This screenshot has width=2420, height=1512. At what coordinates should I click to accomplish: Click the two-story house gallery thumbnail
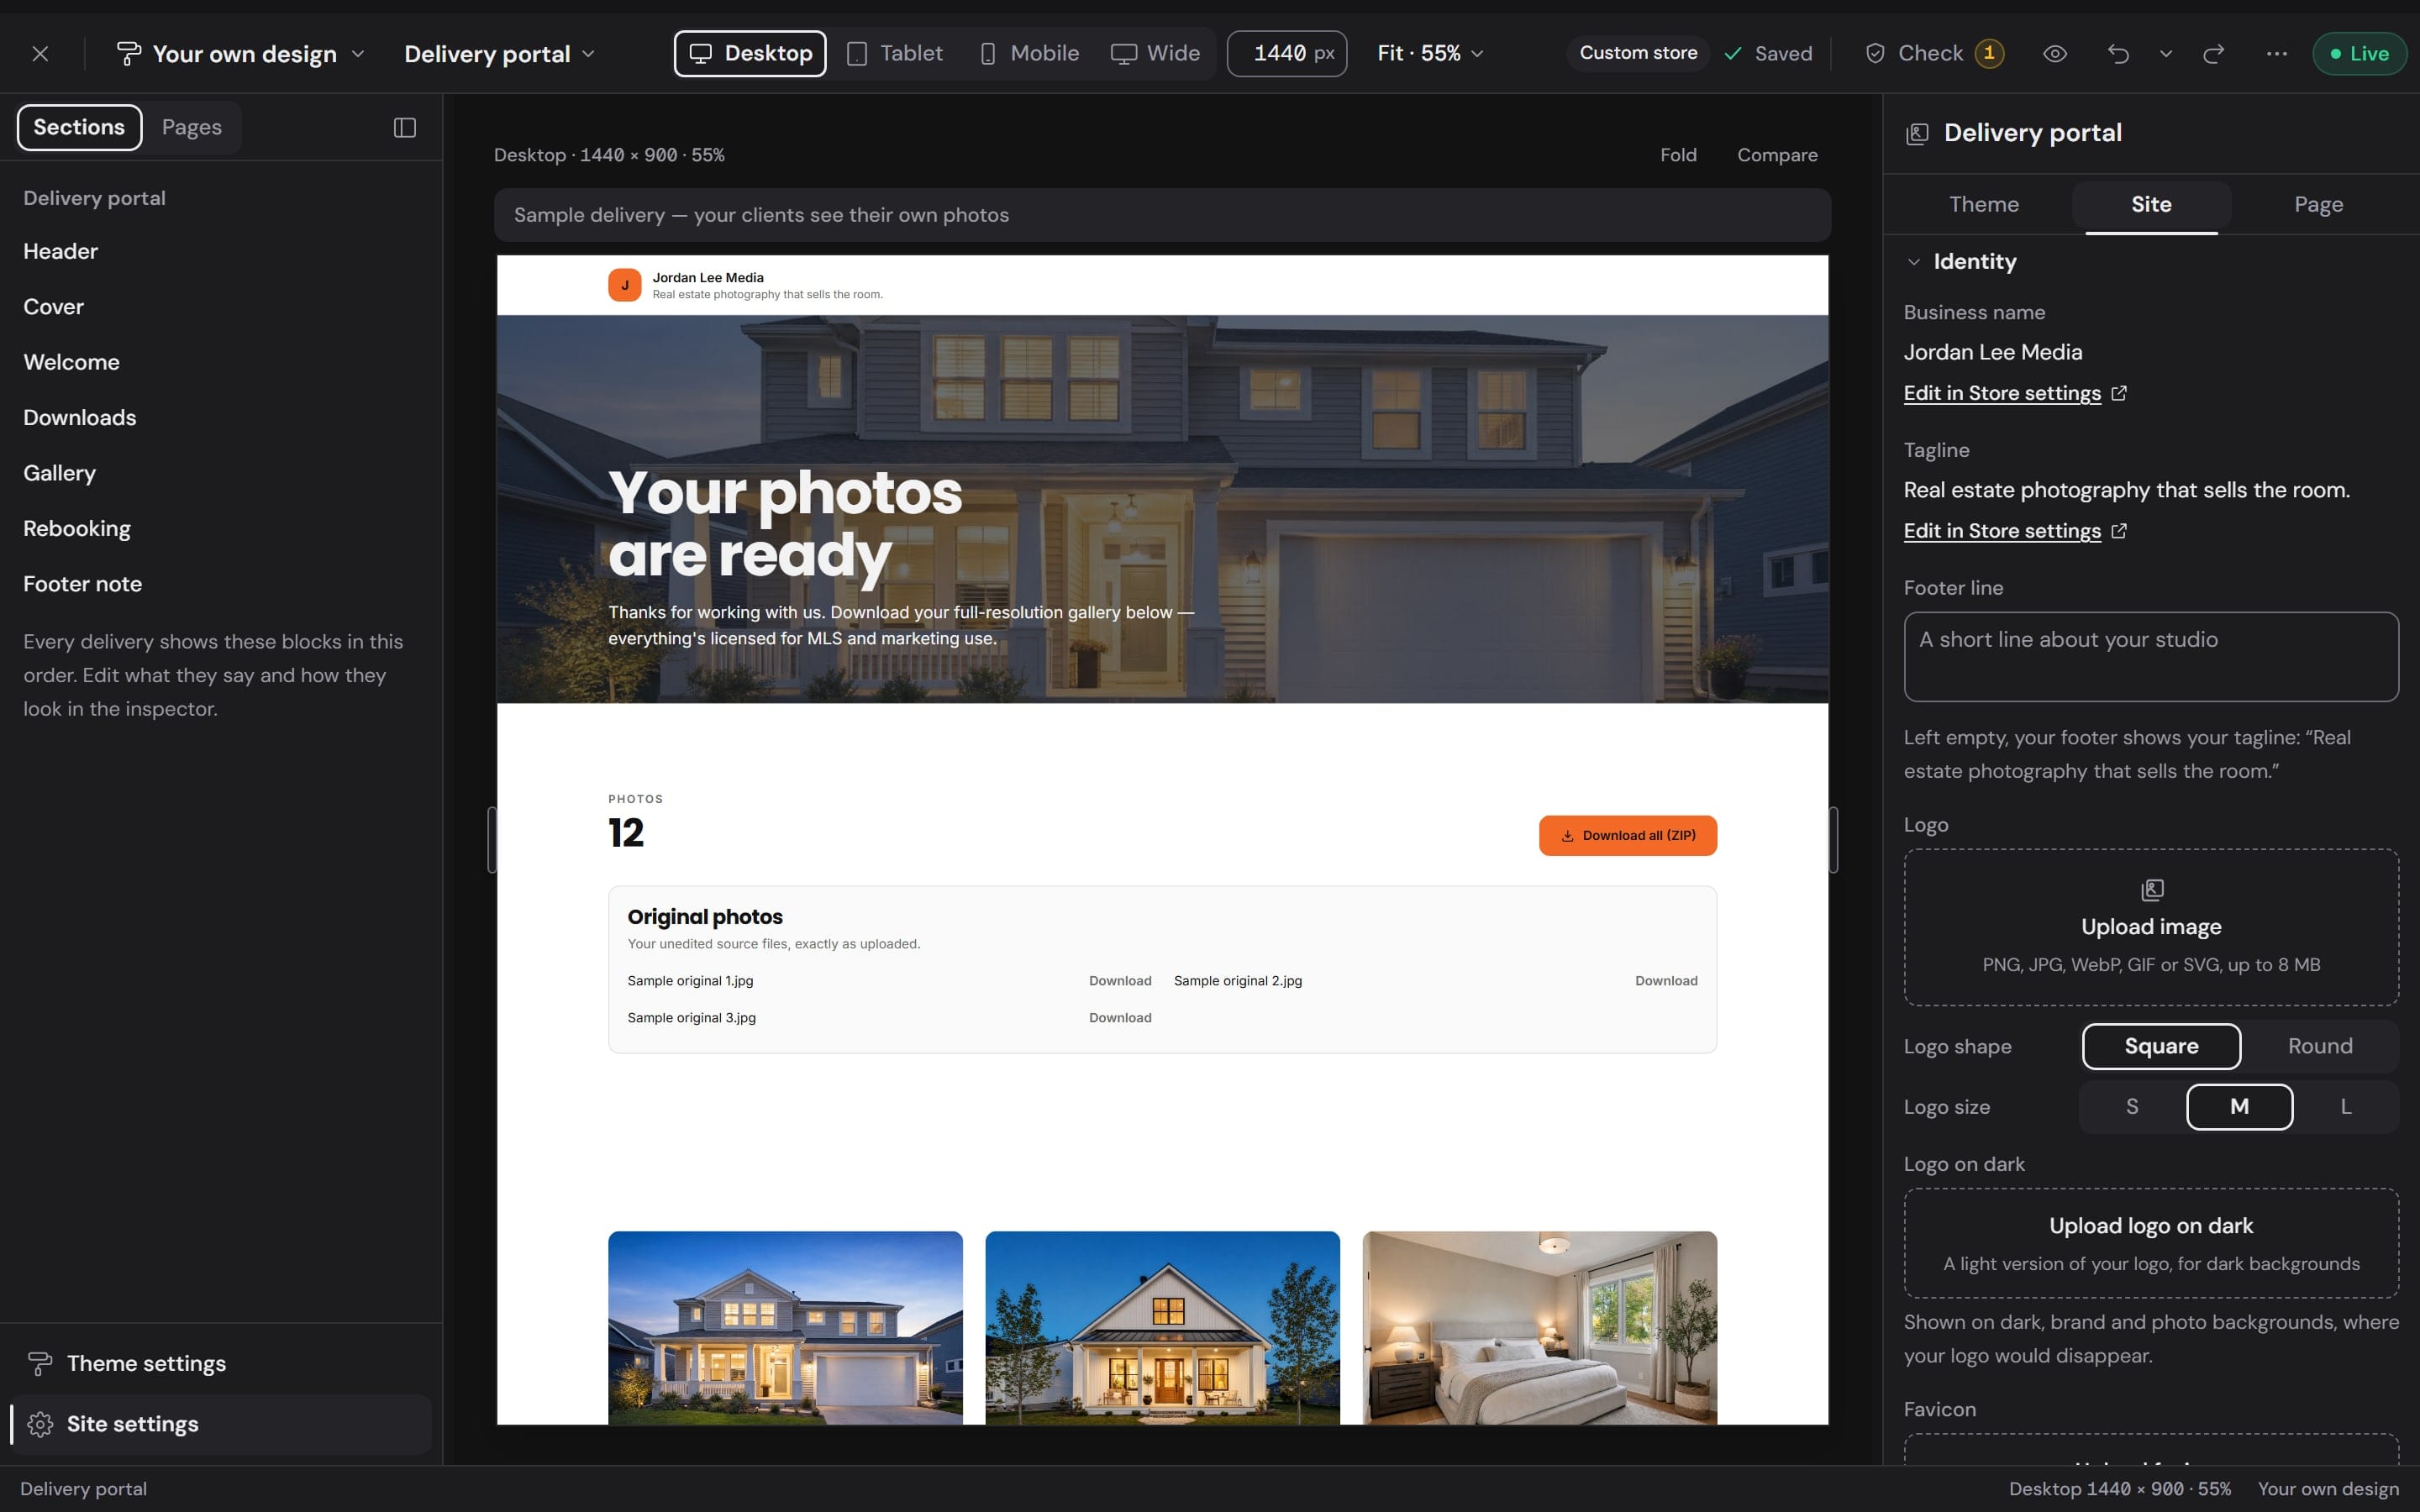pyautogui.click(x=785, y=1328)
